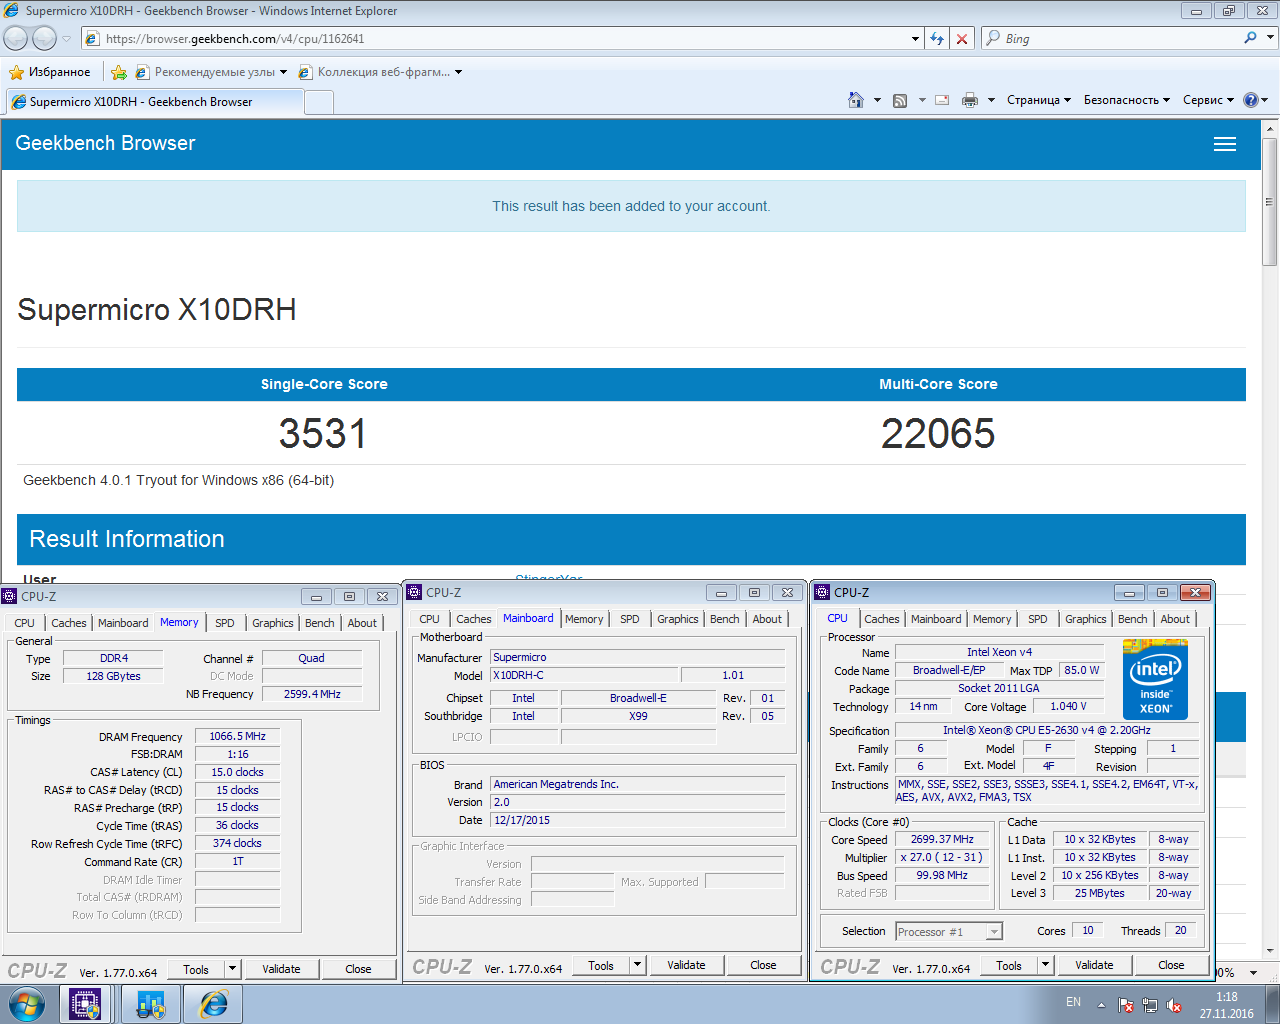Open Tools dropdown arrow in CPU CPU-Z window
The height and width of the screenshot is (1024, 1280).
click(1045, 965)
